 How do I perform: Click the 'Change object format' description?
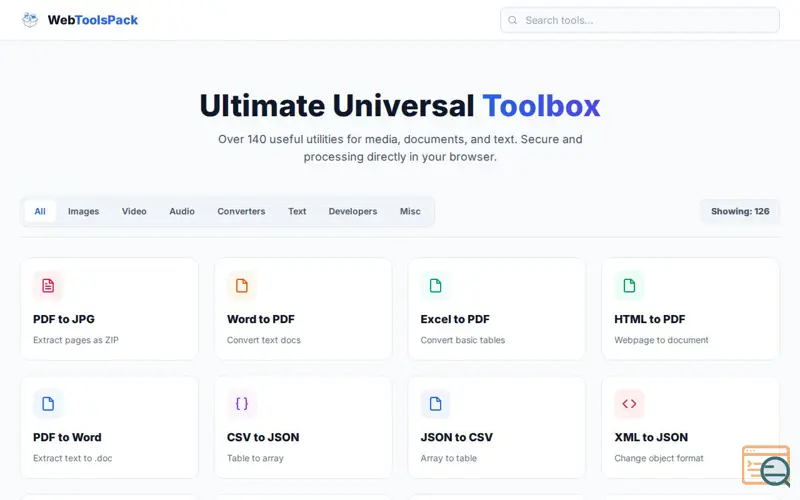(659, 458)
